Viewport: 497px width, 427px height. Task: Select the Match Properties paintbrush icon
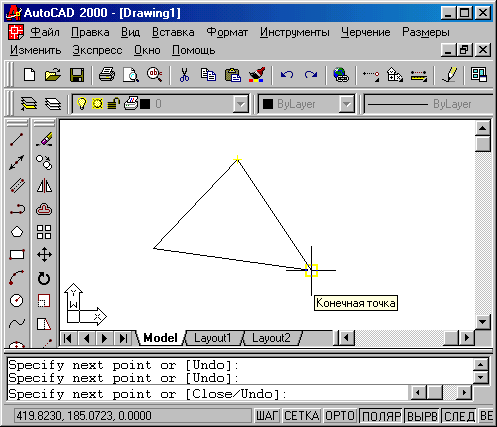pos(257,75)
